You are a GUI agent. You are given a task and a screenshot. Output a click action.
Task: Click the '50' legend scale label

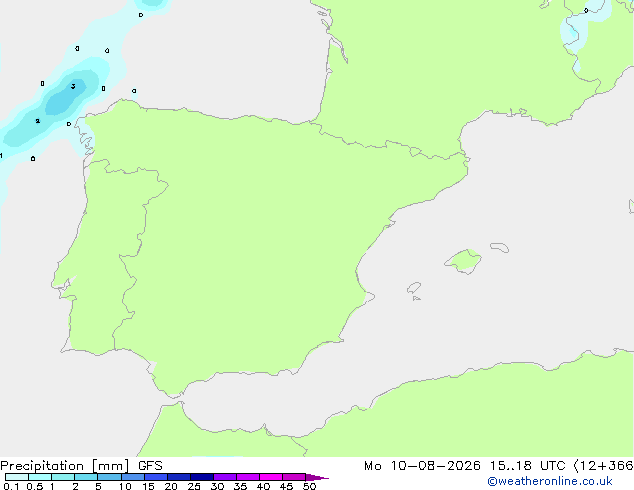click(x=309, y=486)
